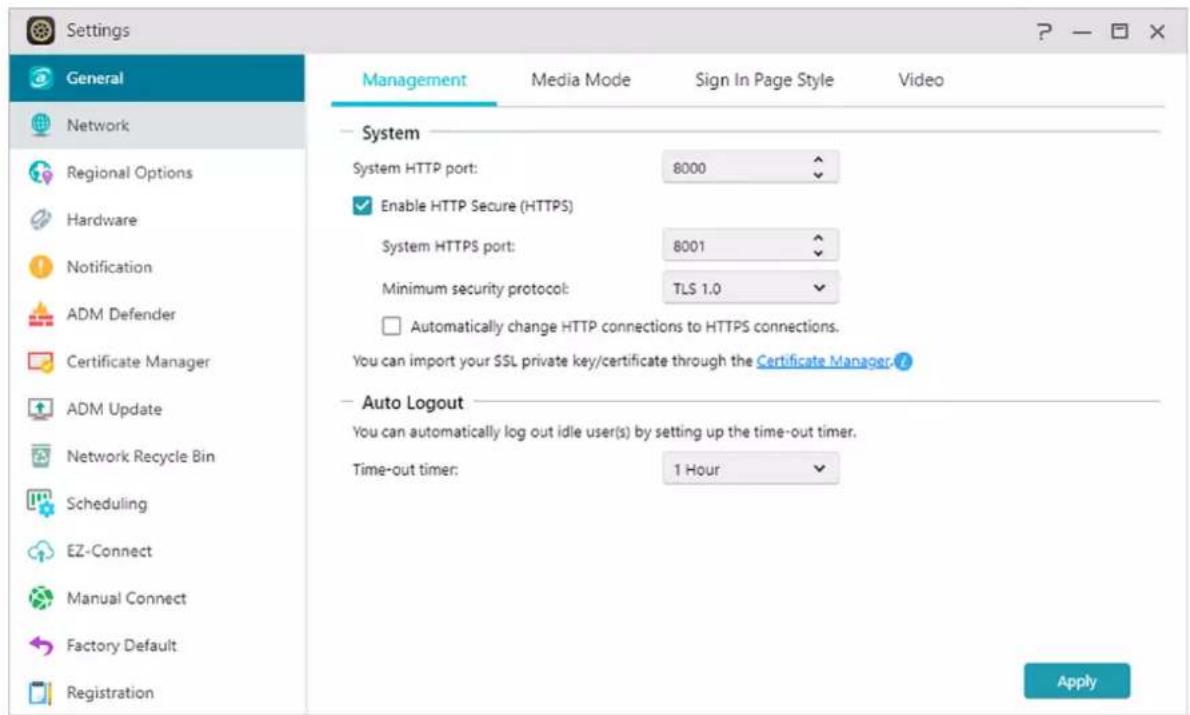Open Scheduling settings

tap(157, 502)
